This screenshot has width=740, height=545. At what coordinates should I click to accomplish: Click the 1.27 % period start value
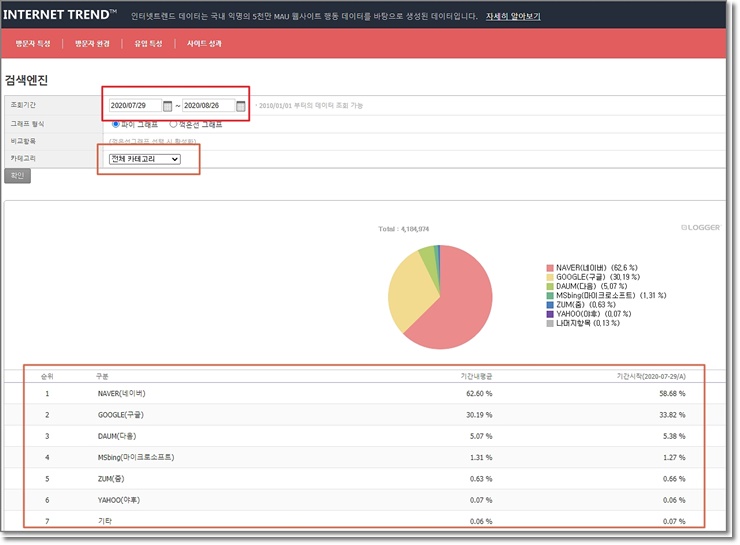pos(674,457)
